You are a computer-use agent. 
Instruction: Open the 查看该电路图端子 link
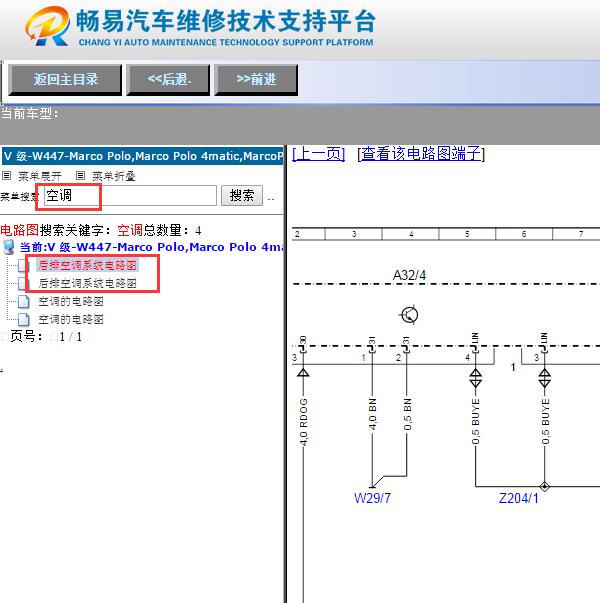click(421, 154)
